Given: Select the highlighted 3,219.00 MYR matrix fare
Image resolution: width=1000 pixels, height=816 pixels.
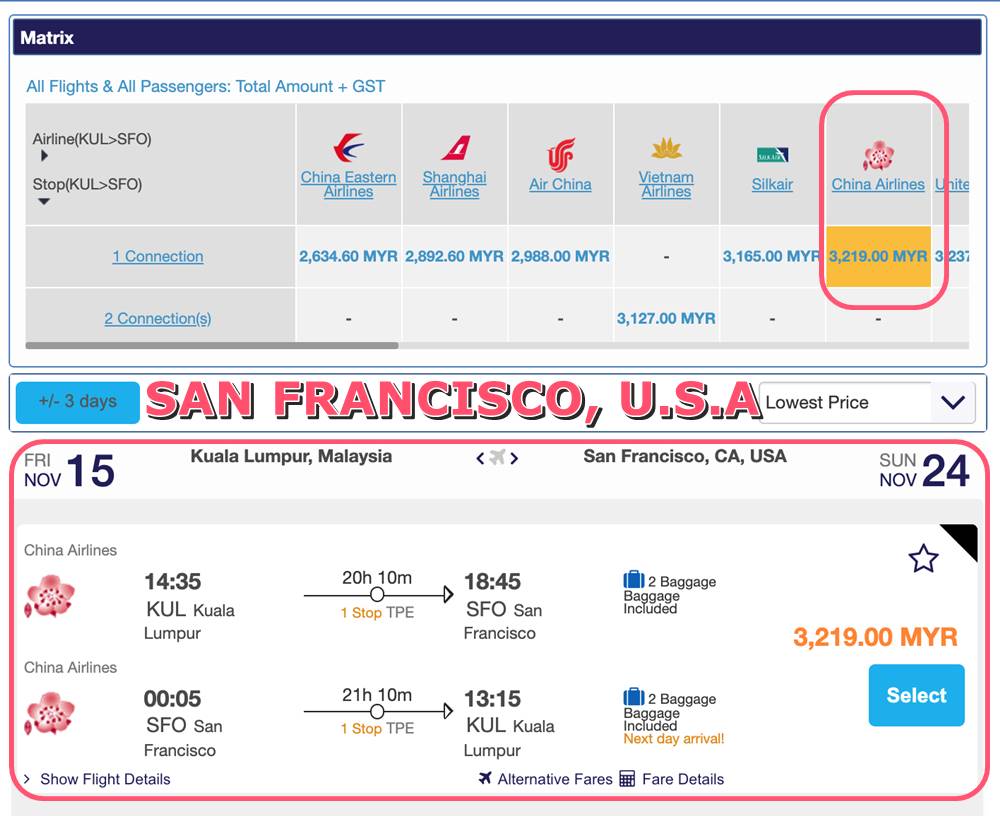Looking at the screenshot, I should 878,256.
